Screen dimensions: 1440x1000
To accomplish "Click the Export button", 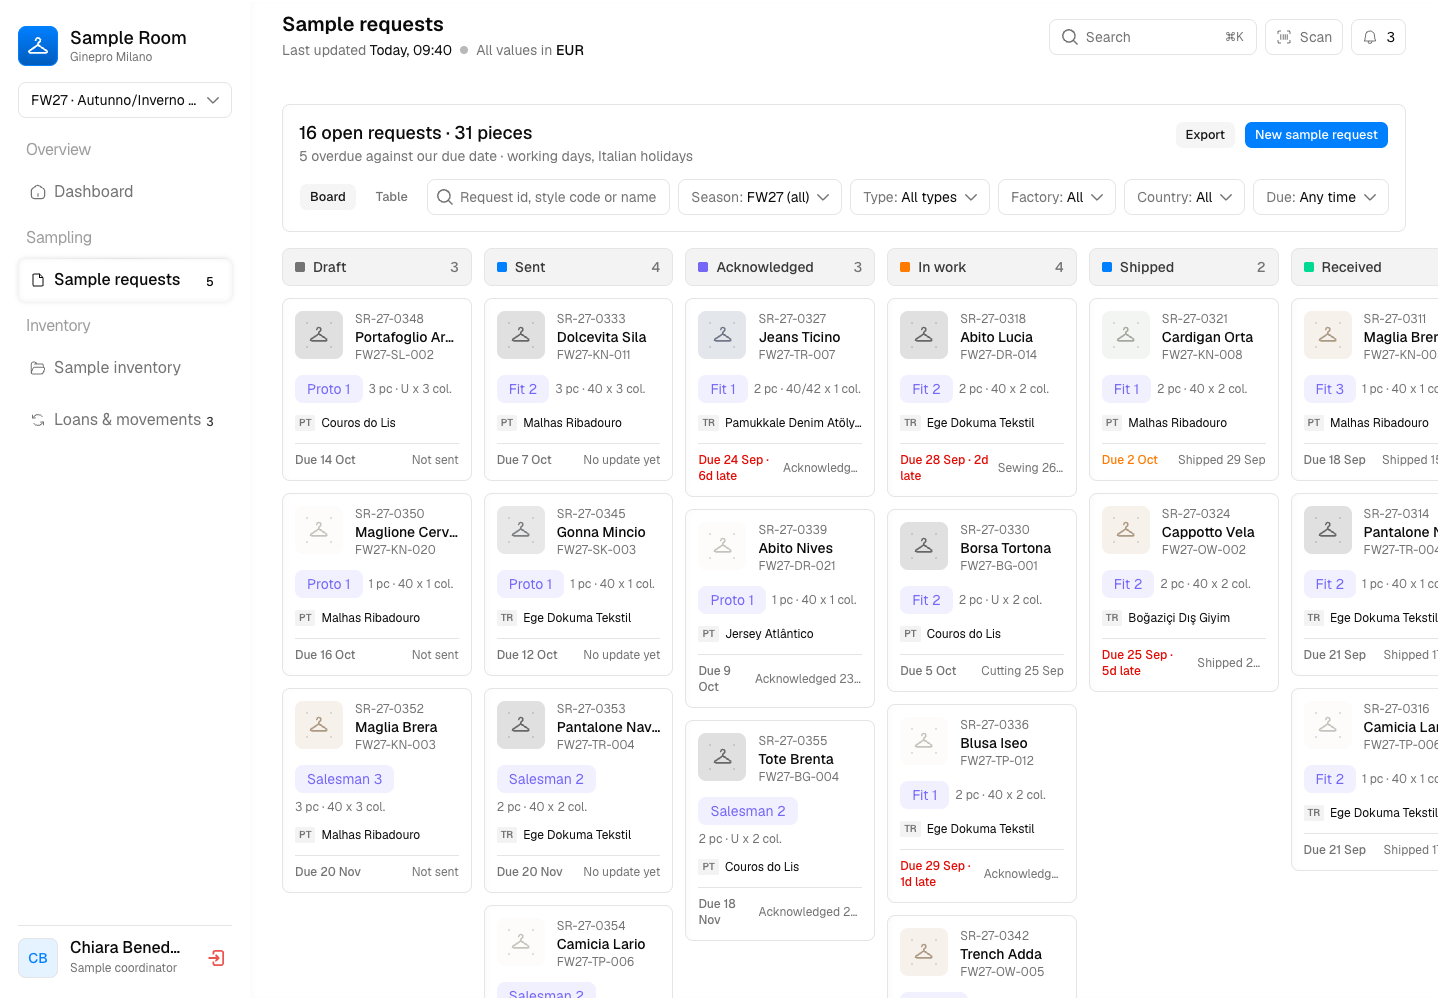I will pyautogui.click(x=1205, y=135).
